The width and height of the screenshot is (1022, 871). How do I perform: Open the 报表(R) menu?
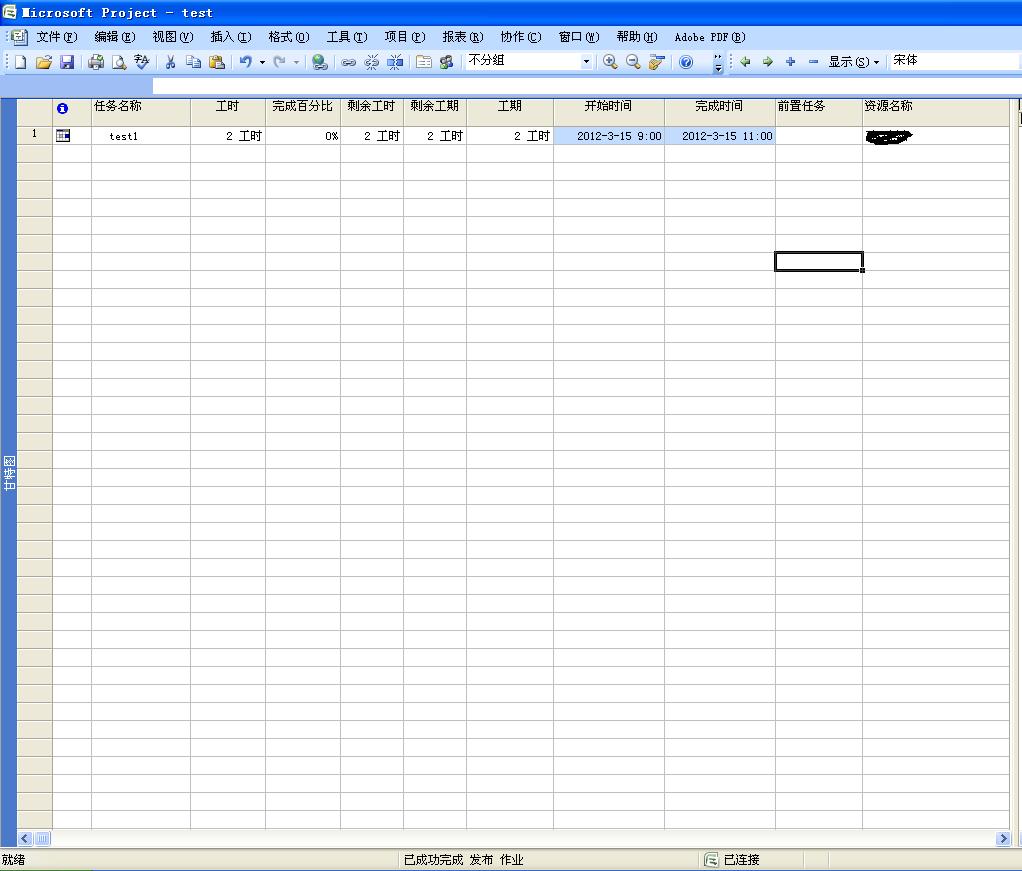click(462, 37)
